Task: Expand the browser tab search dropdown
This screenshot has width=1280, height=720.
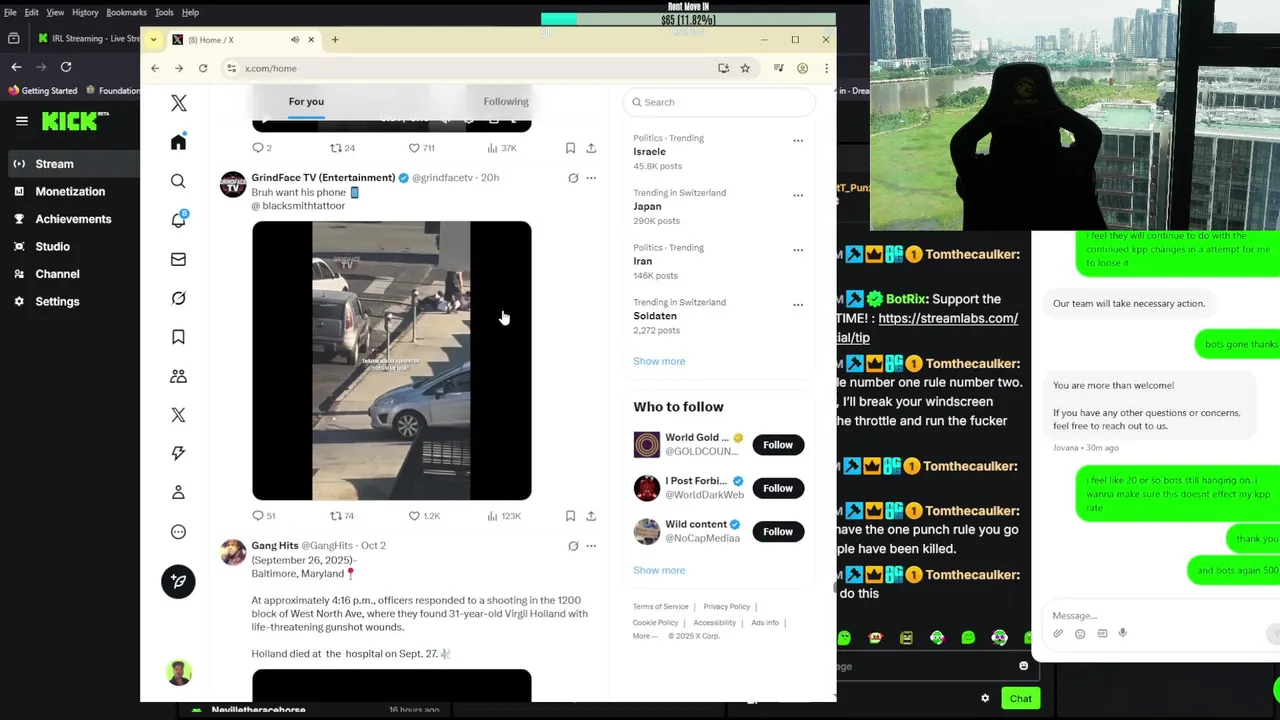Action: [153, 40]
